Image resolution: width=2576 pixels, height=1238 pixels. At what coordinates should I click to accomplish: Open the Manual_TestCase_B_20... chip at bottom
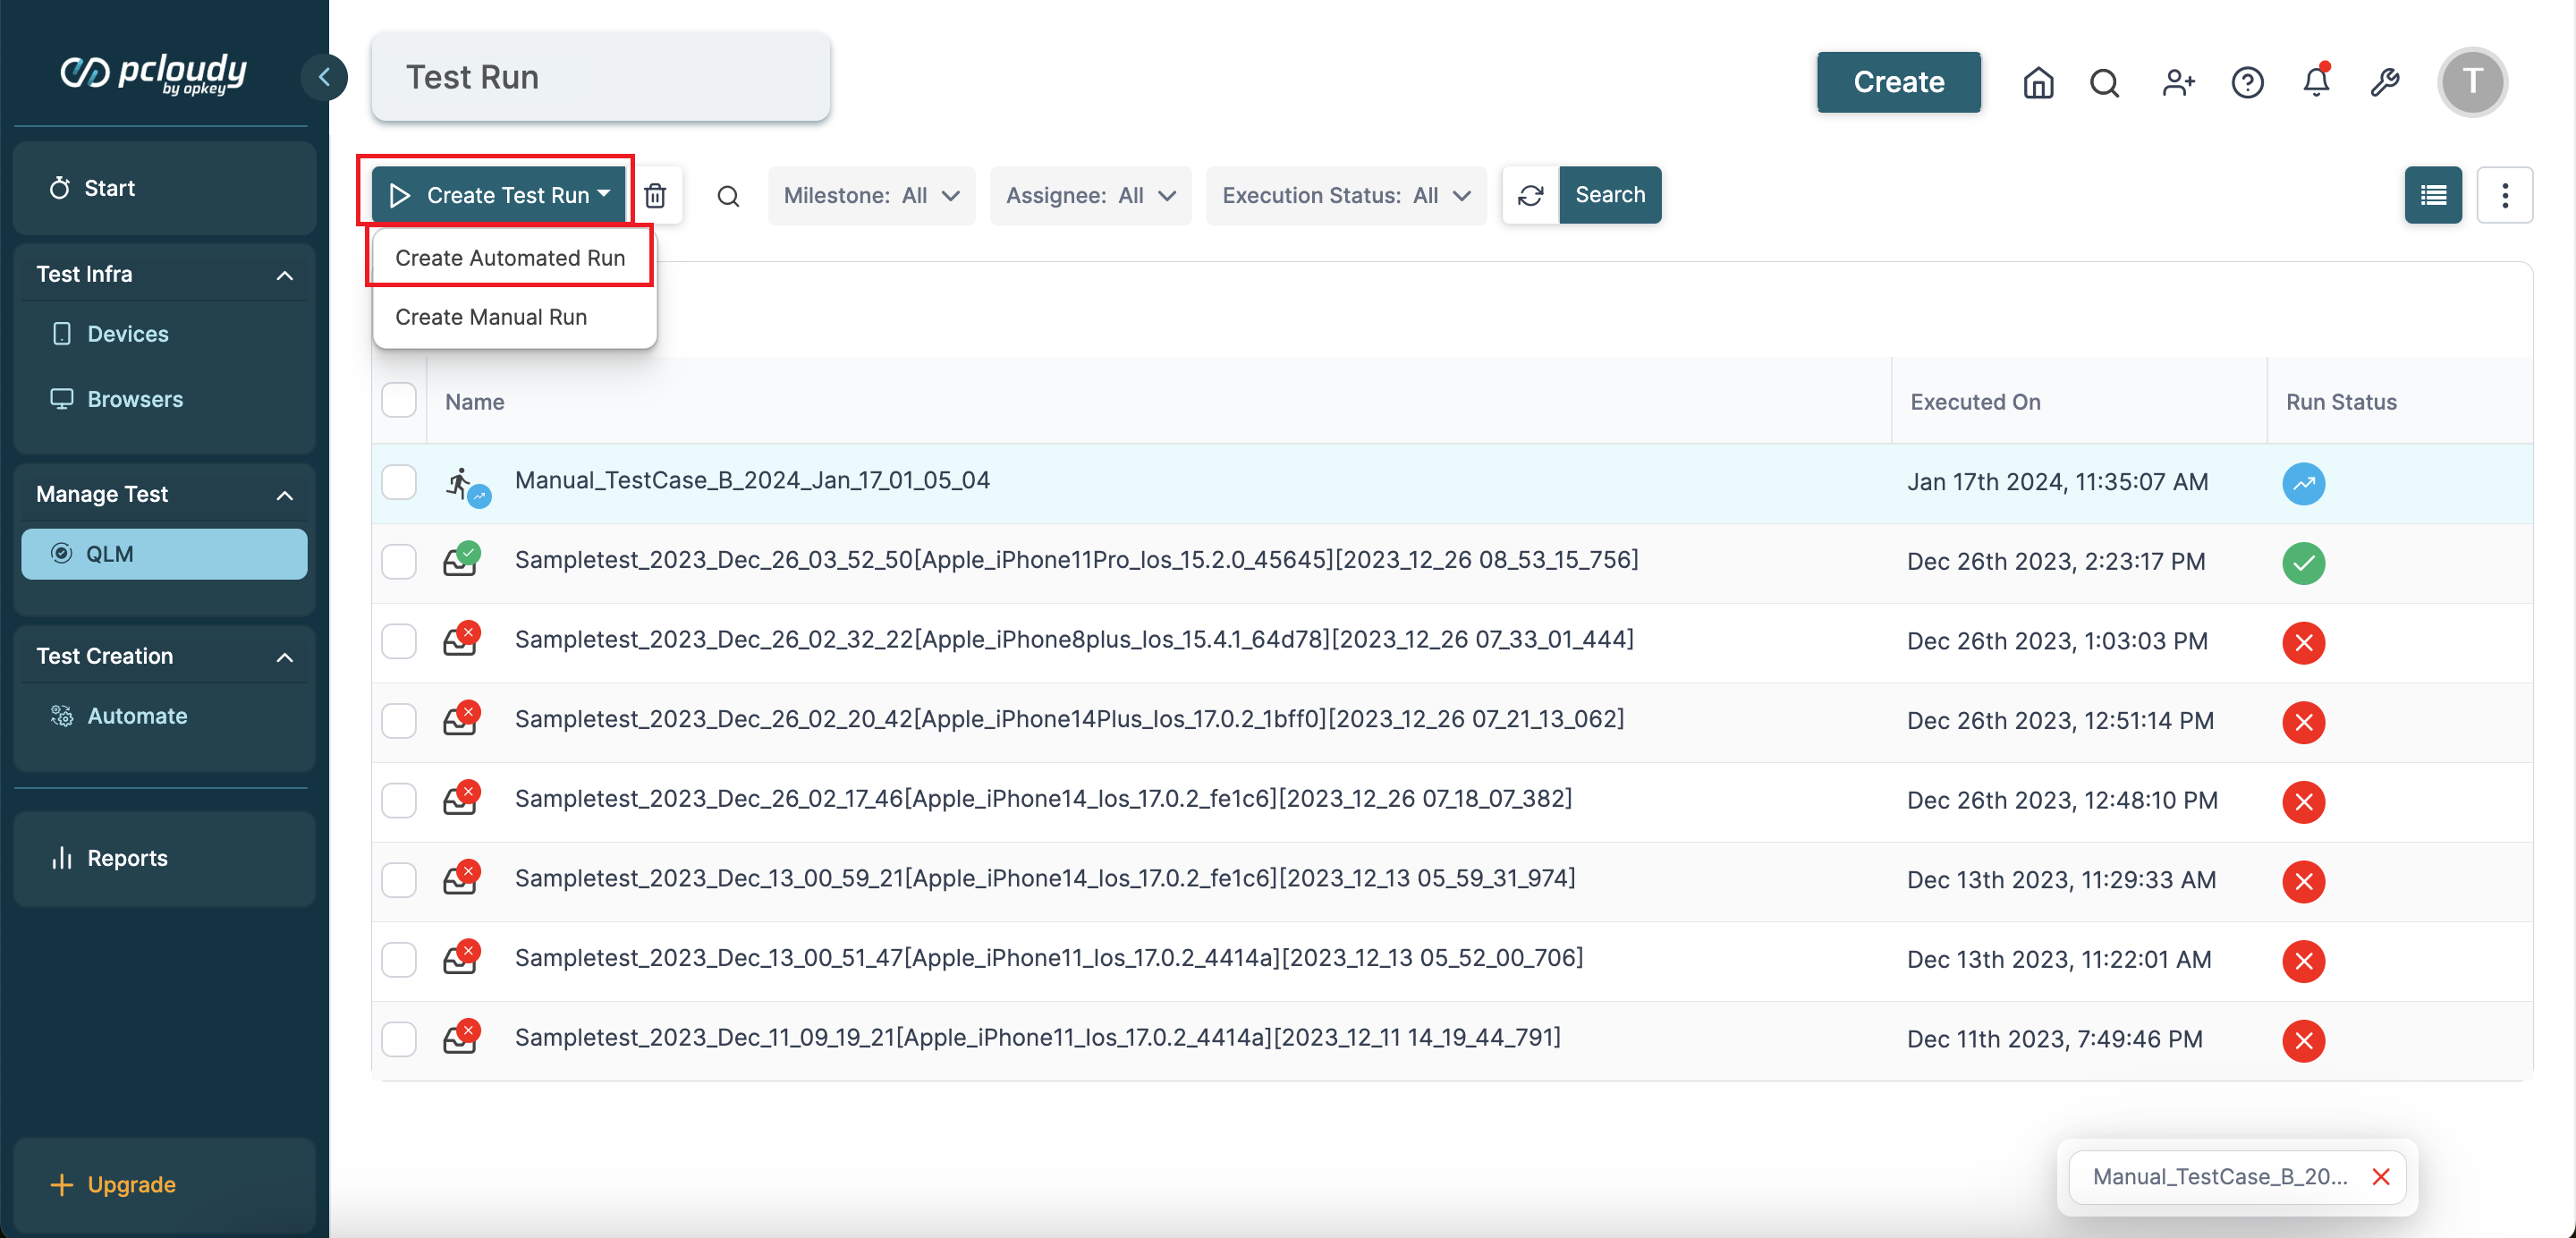[2220, 1177]
